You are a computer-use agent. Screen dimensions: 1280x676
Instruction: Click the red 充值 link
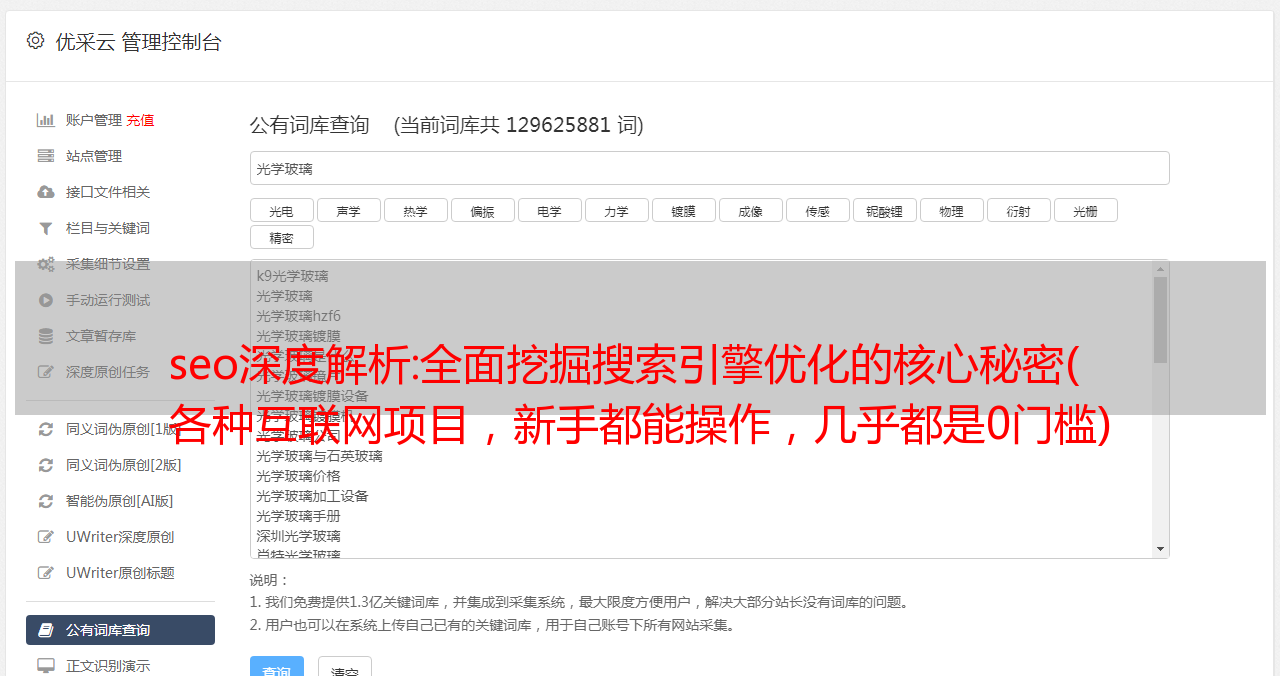[140, 120]
